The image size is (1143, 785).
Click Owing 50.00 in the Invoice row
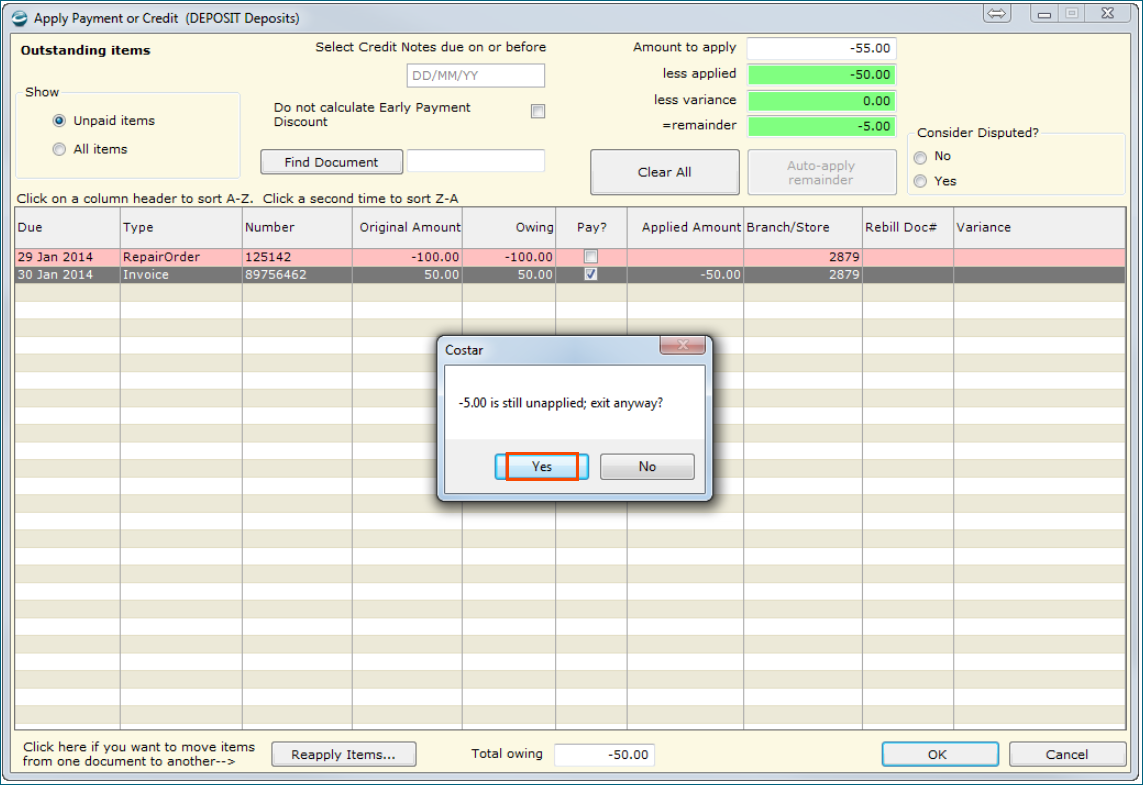(509, 274)
